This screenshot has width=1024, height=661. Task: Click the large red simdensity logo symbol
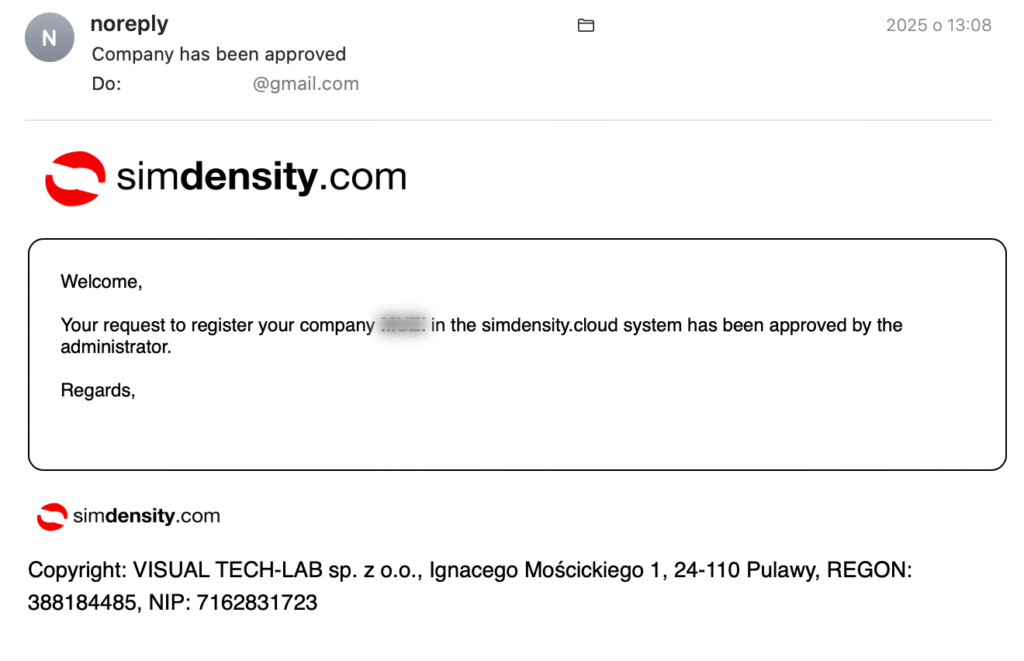[75, 179]
